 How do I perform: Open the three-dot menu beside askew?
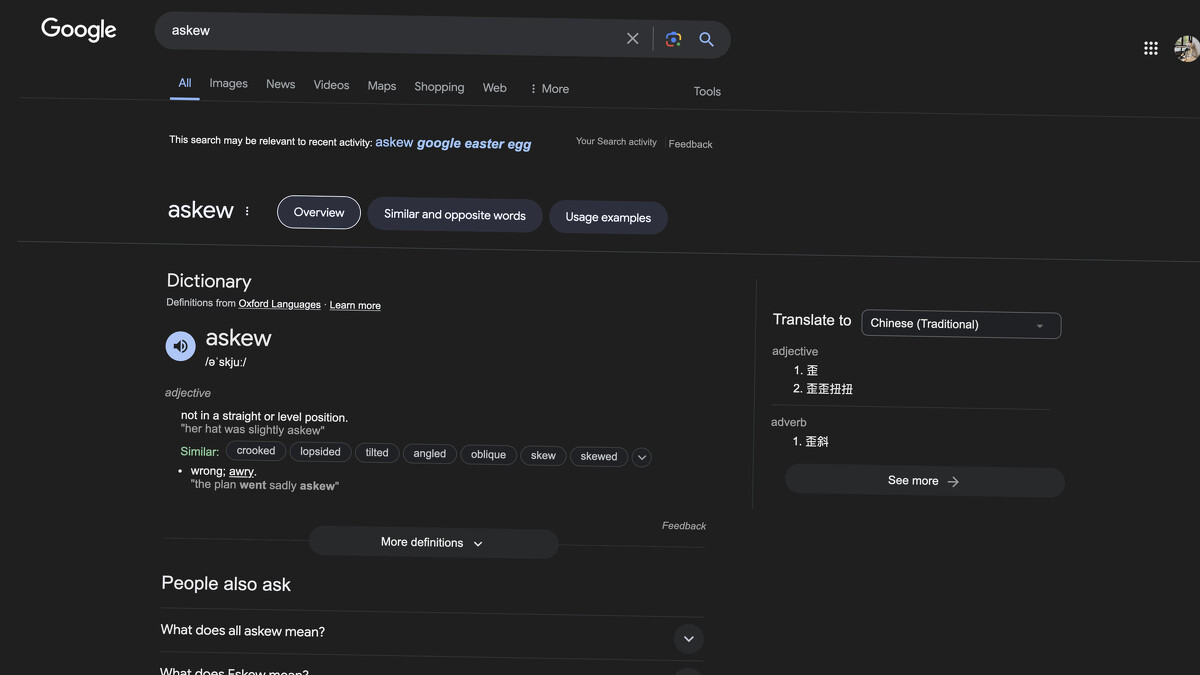[247, 211]
